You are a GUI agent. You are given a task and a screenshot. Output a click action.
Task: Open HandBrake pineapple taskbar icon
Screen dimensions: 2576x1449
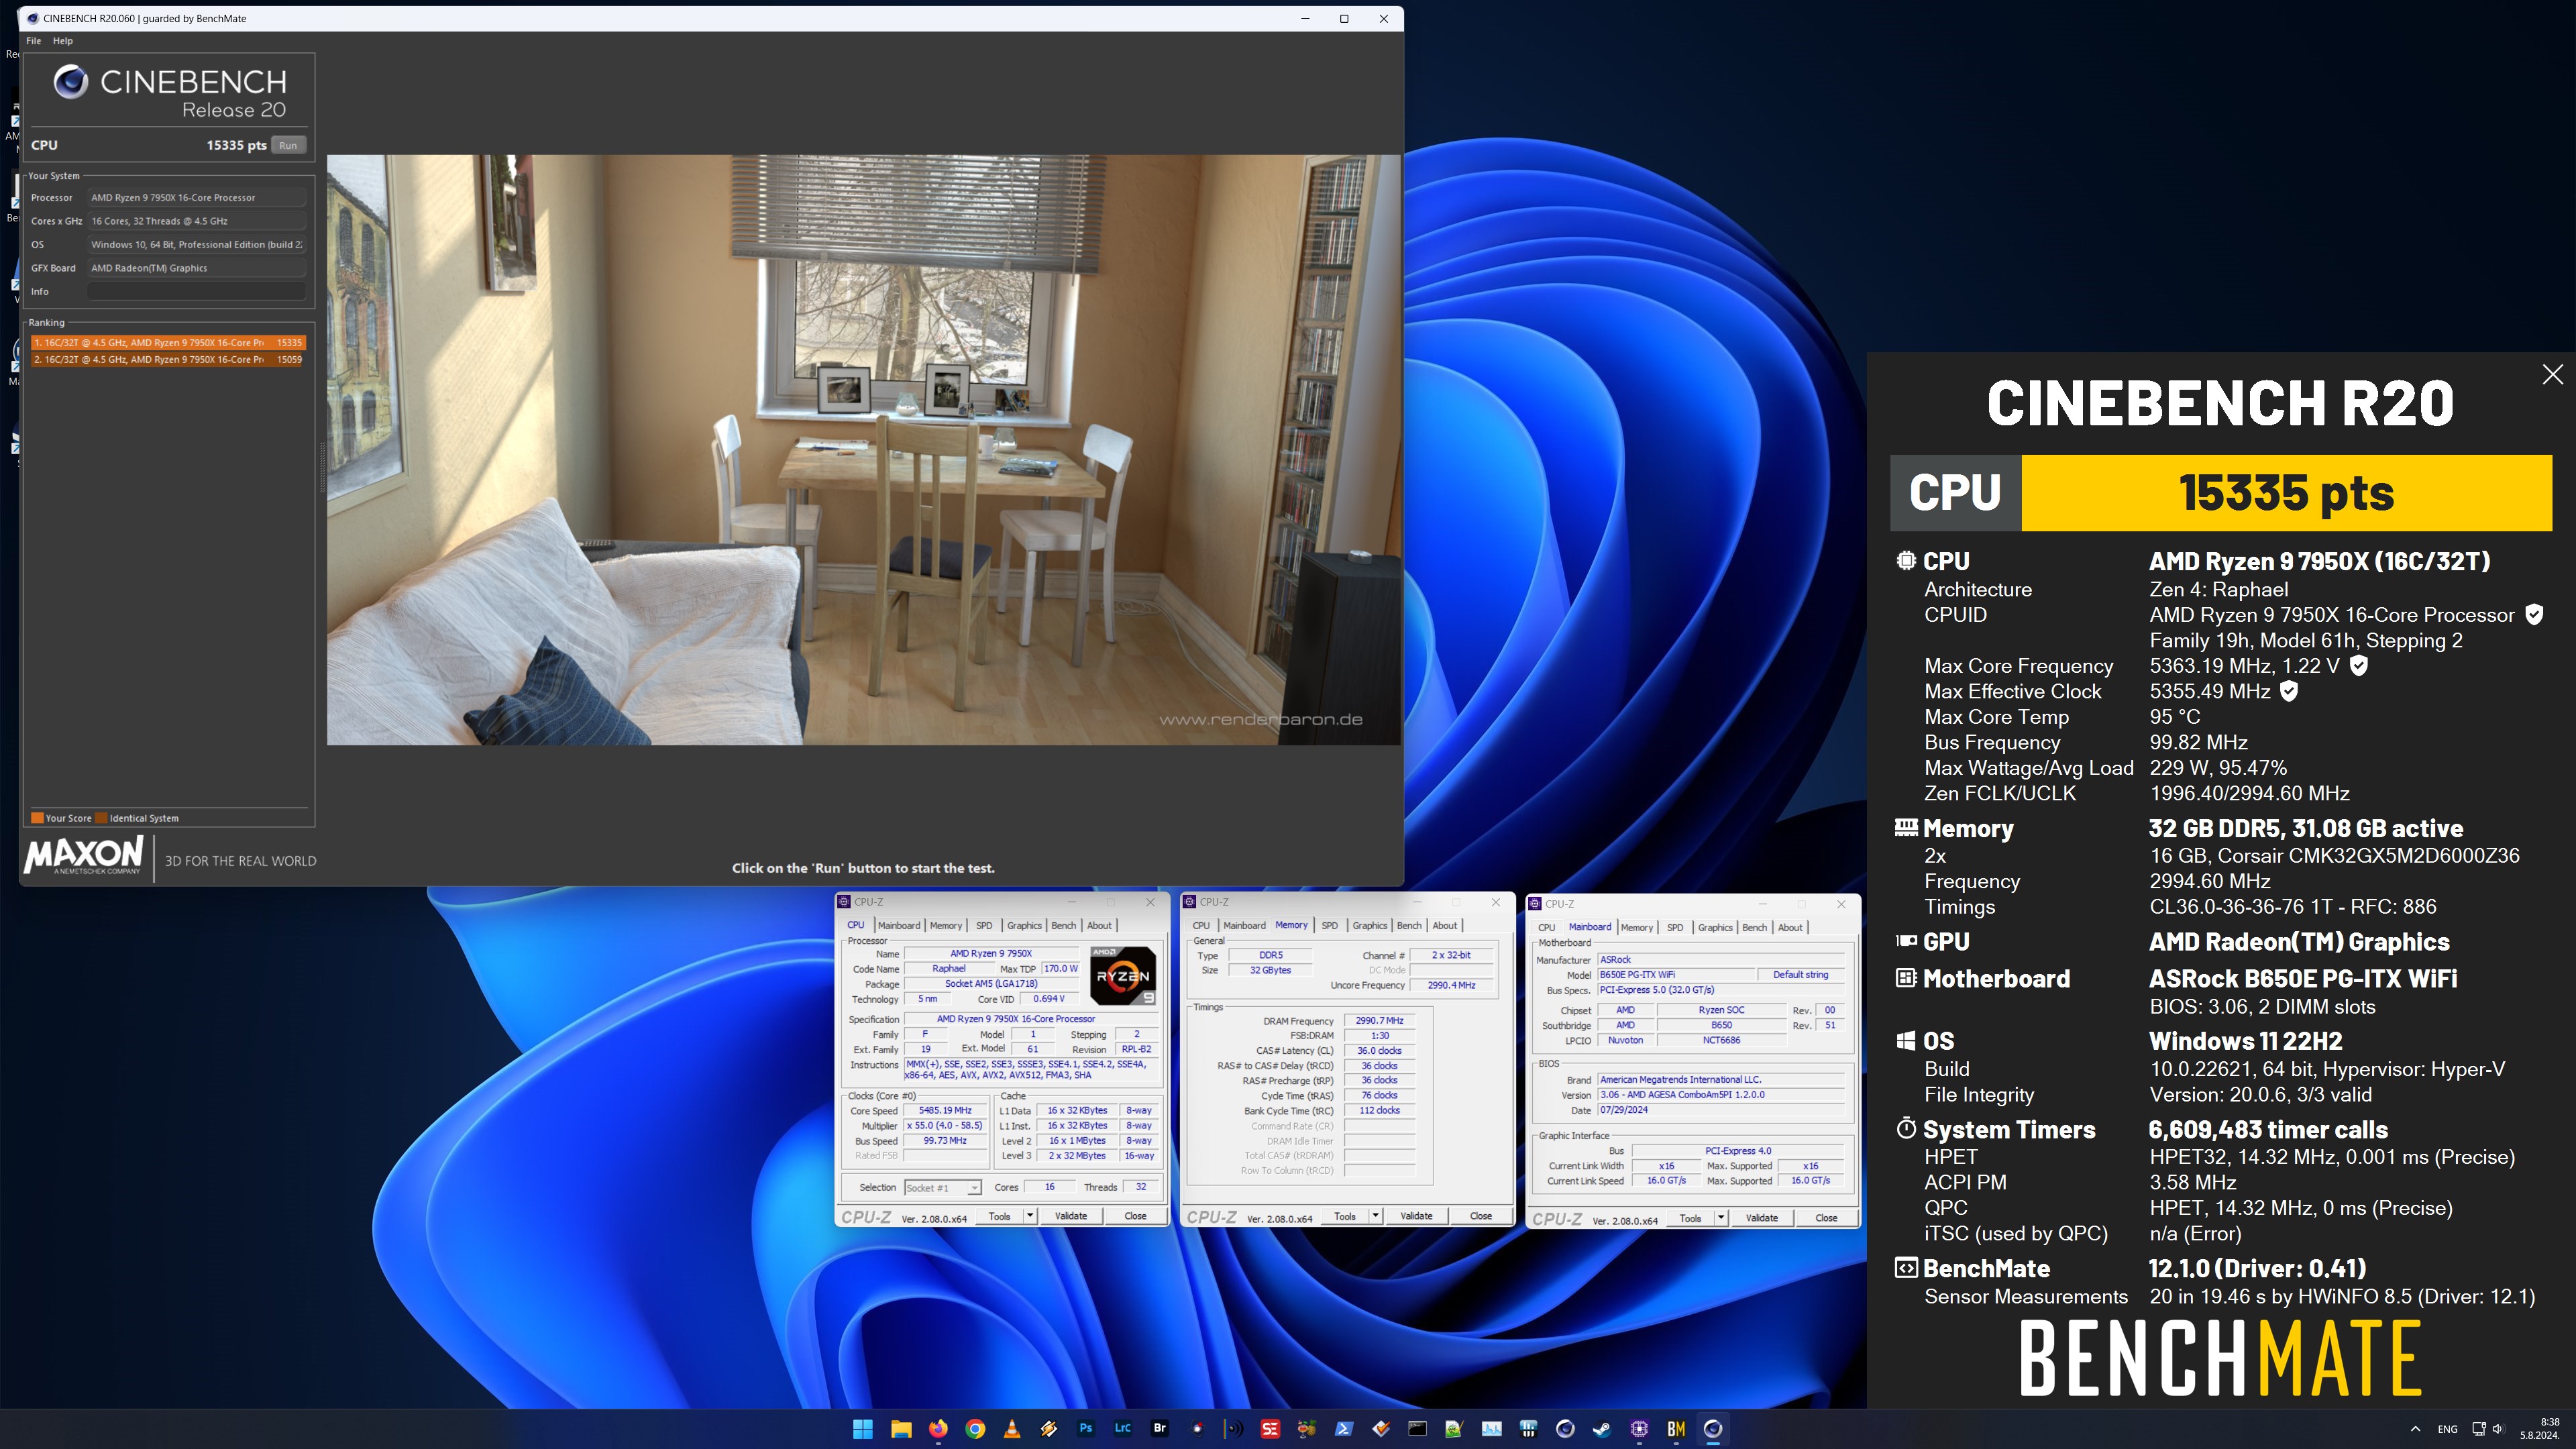[x=1307, y=1429]
